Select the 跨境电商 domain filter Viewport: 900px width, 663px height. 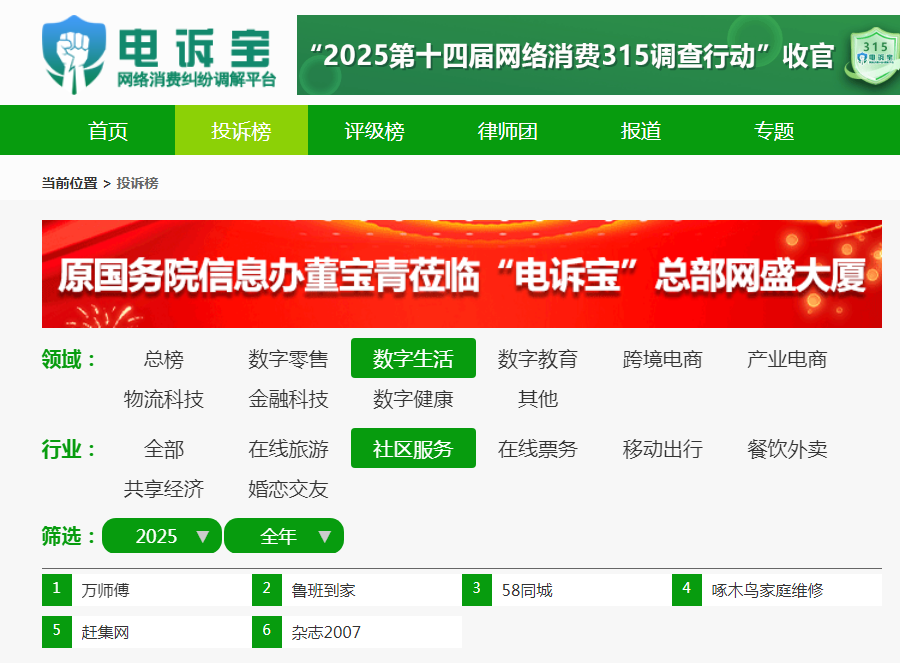662,359
